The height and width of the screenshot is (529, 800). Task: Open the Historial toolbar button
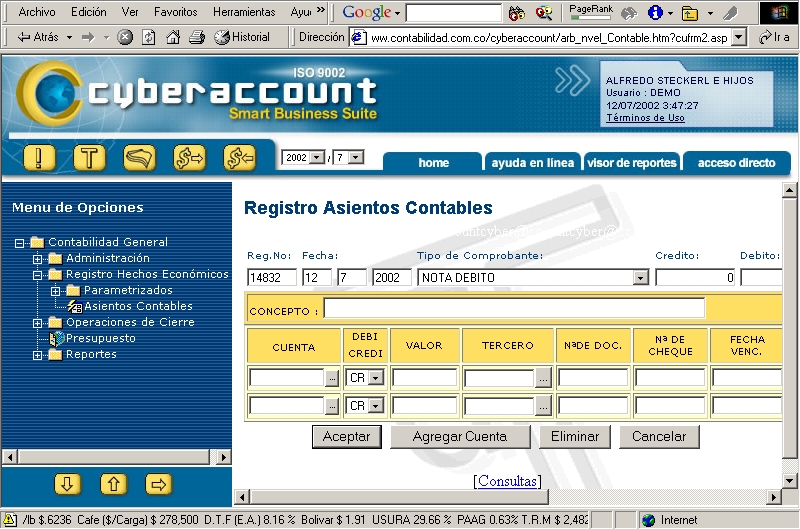tap(242, 37)
